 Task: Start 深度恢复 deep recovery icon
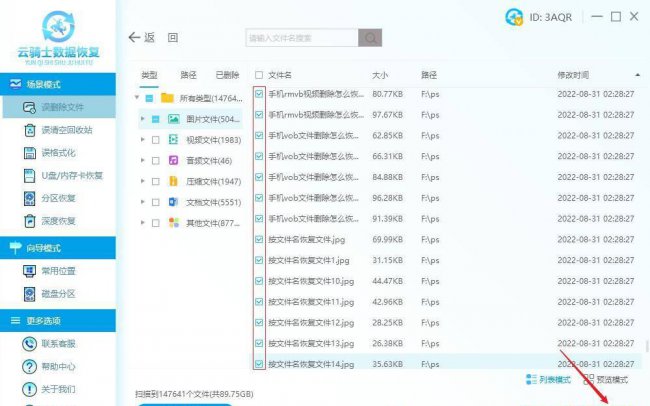29,221
